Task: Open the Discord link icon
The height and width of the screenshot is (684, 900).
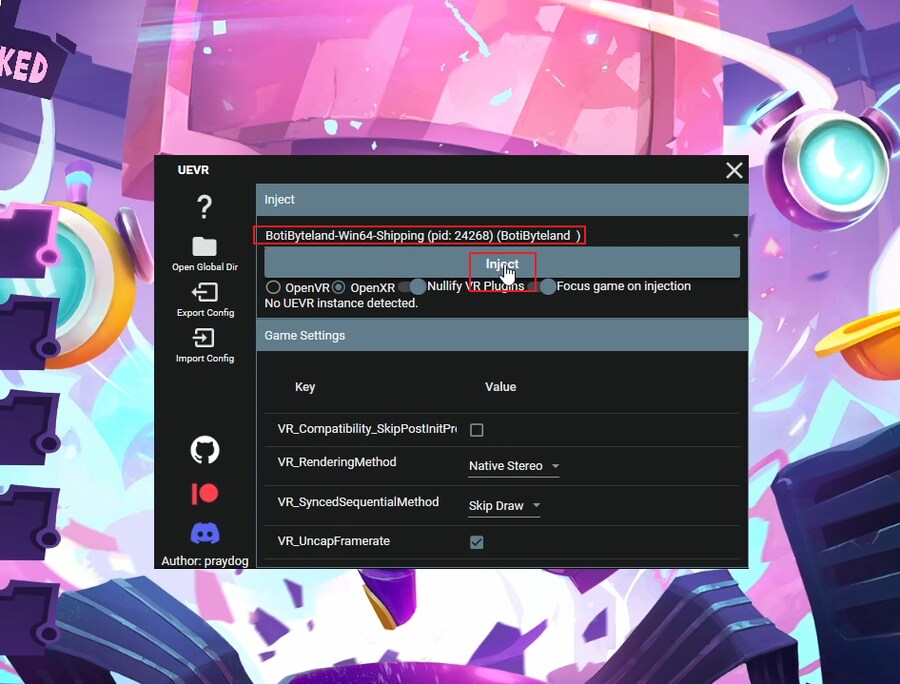Action: 204,533
